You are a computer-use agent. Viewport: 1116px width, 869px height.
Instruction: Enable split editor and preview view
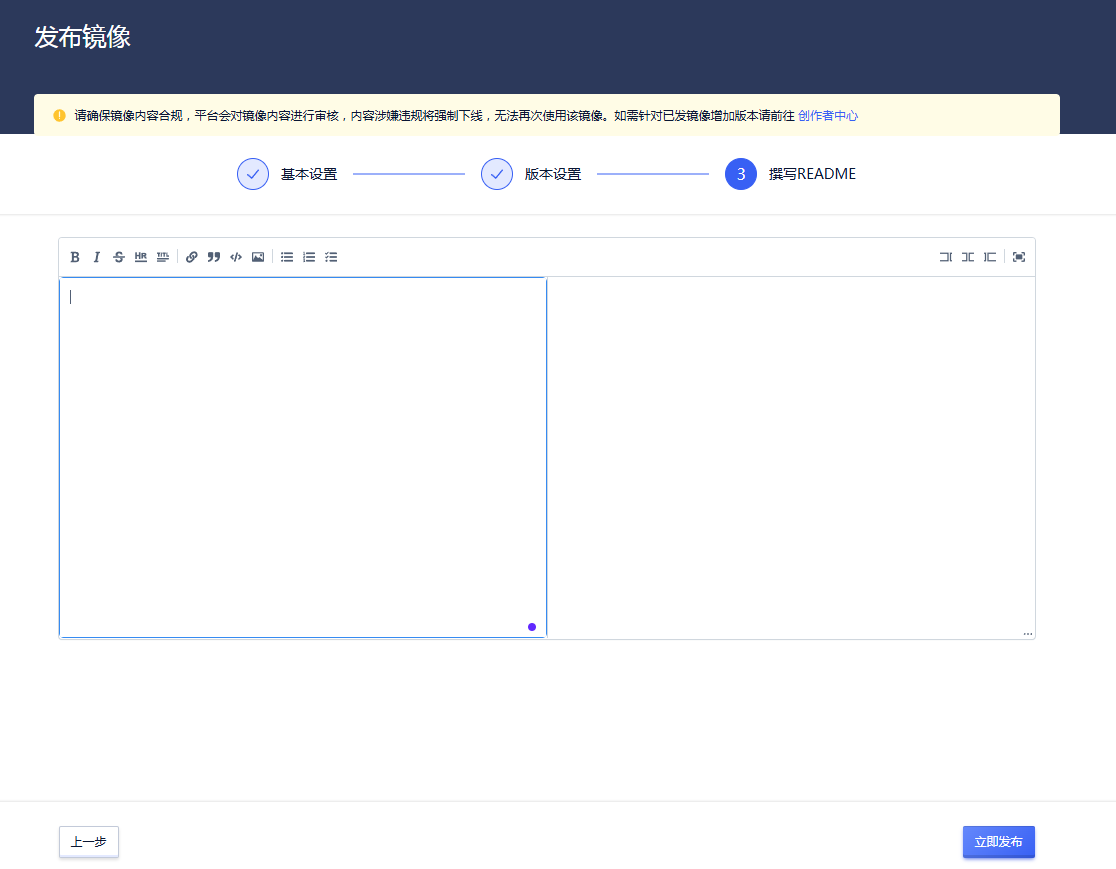coord(967,256)
